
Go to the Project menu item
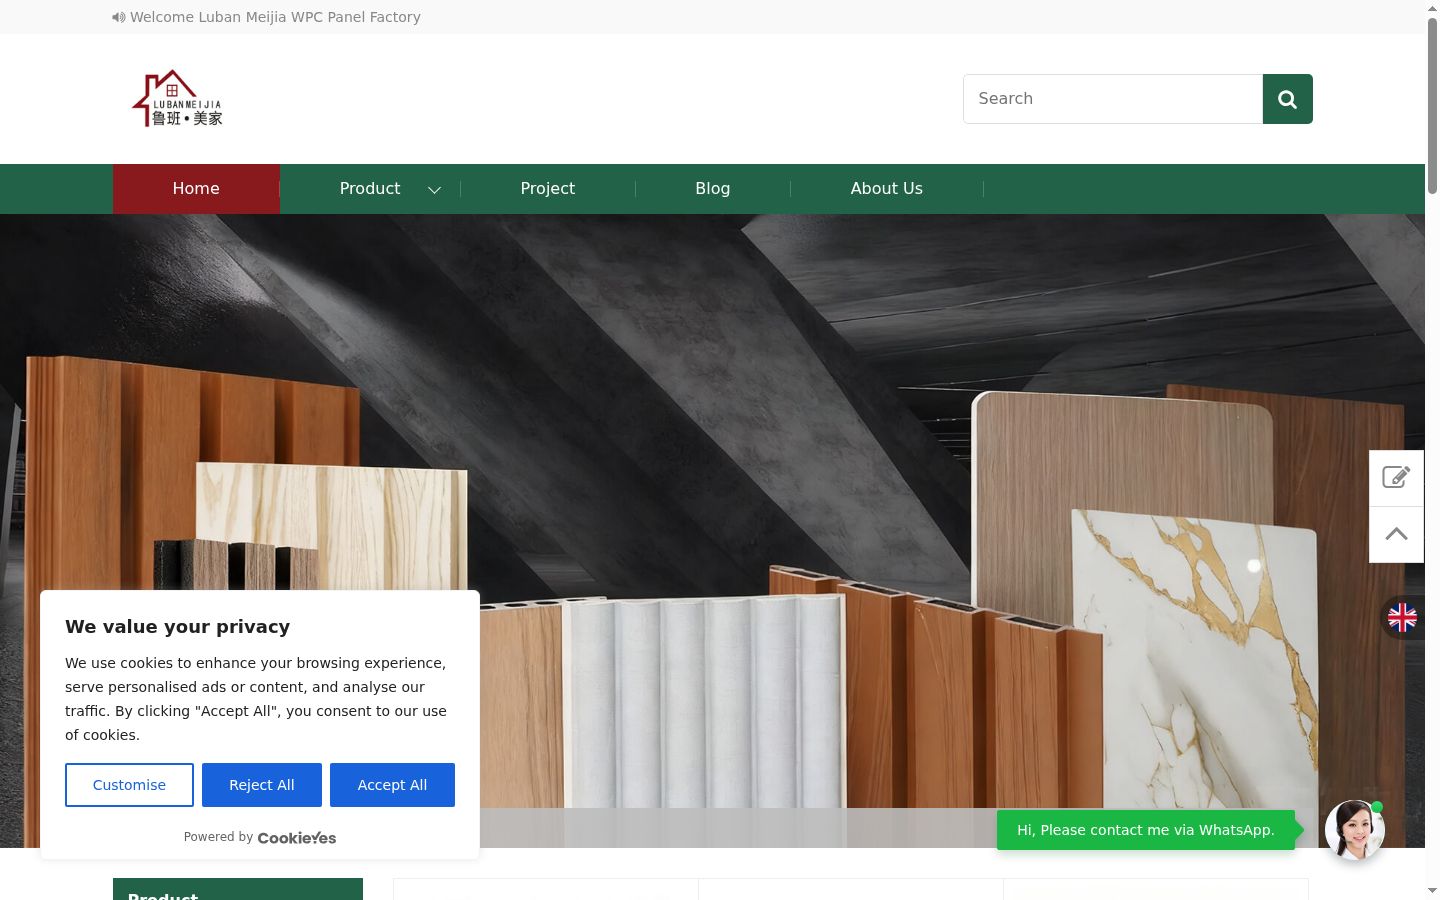pyautogui.click(x=548, y=189)
